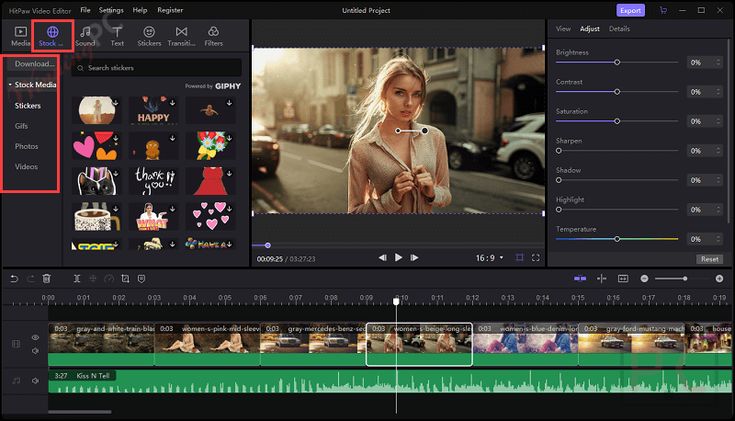Open the crop tool in the timeline toolbar

coord(125,278)
